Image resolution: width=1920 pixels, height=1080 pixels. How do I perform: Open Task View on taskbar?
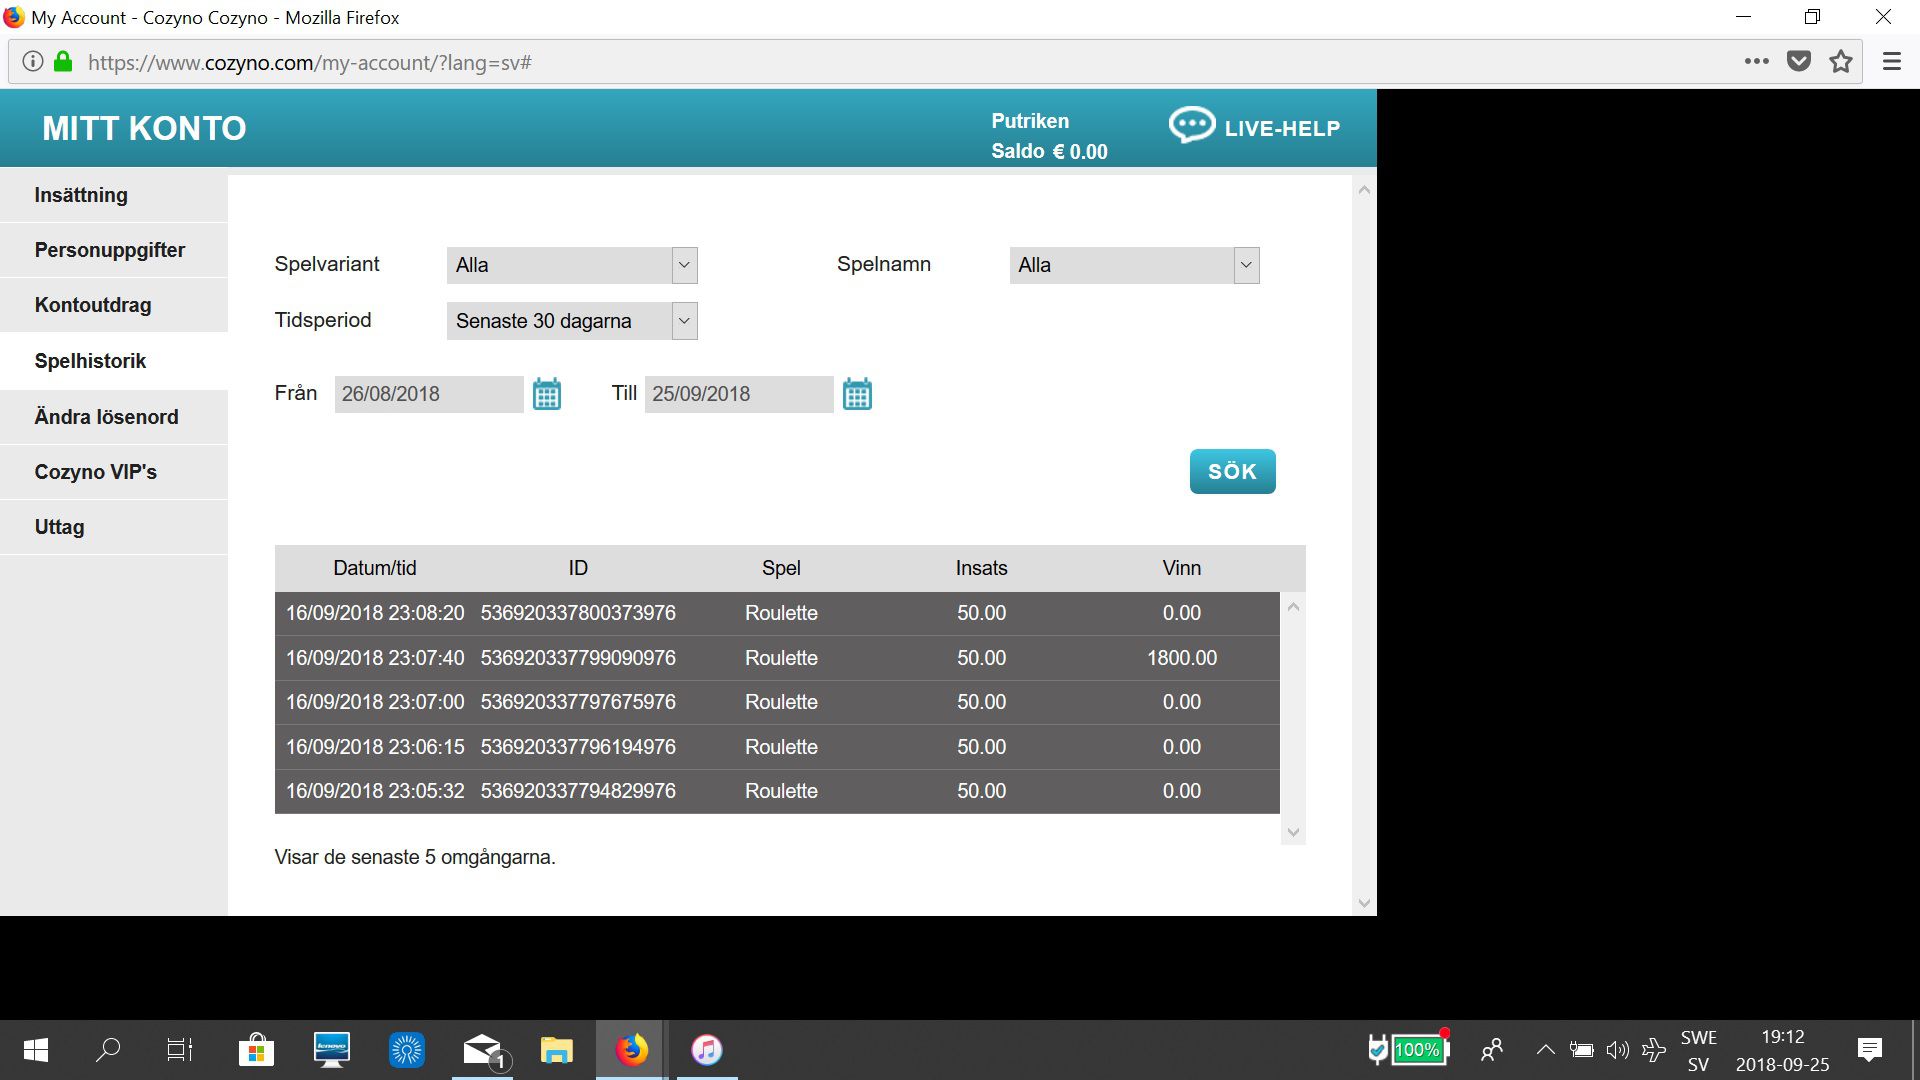point(180,1050)
